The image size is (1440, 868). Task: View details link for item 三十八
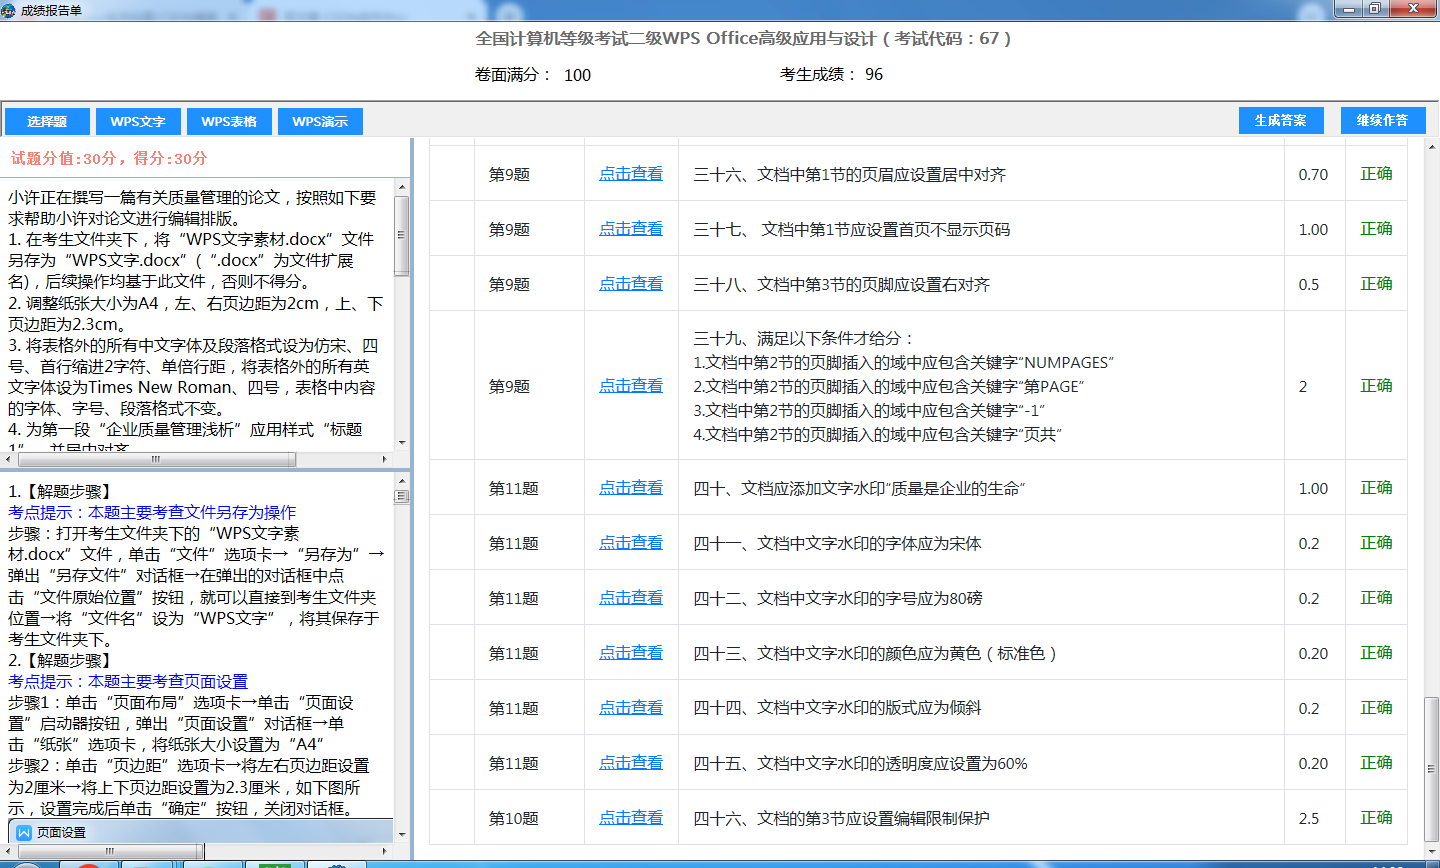(x=631, y=284)
